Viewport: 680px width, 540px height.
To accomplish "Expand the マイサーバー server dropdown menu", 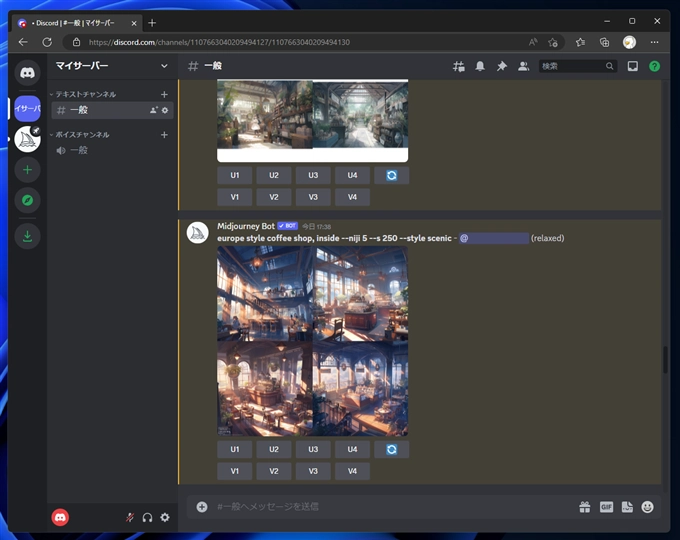I will [164, 66].
